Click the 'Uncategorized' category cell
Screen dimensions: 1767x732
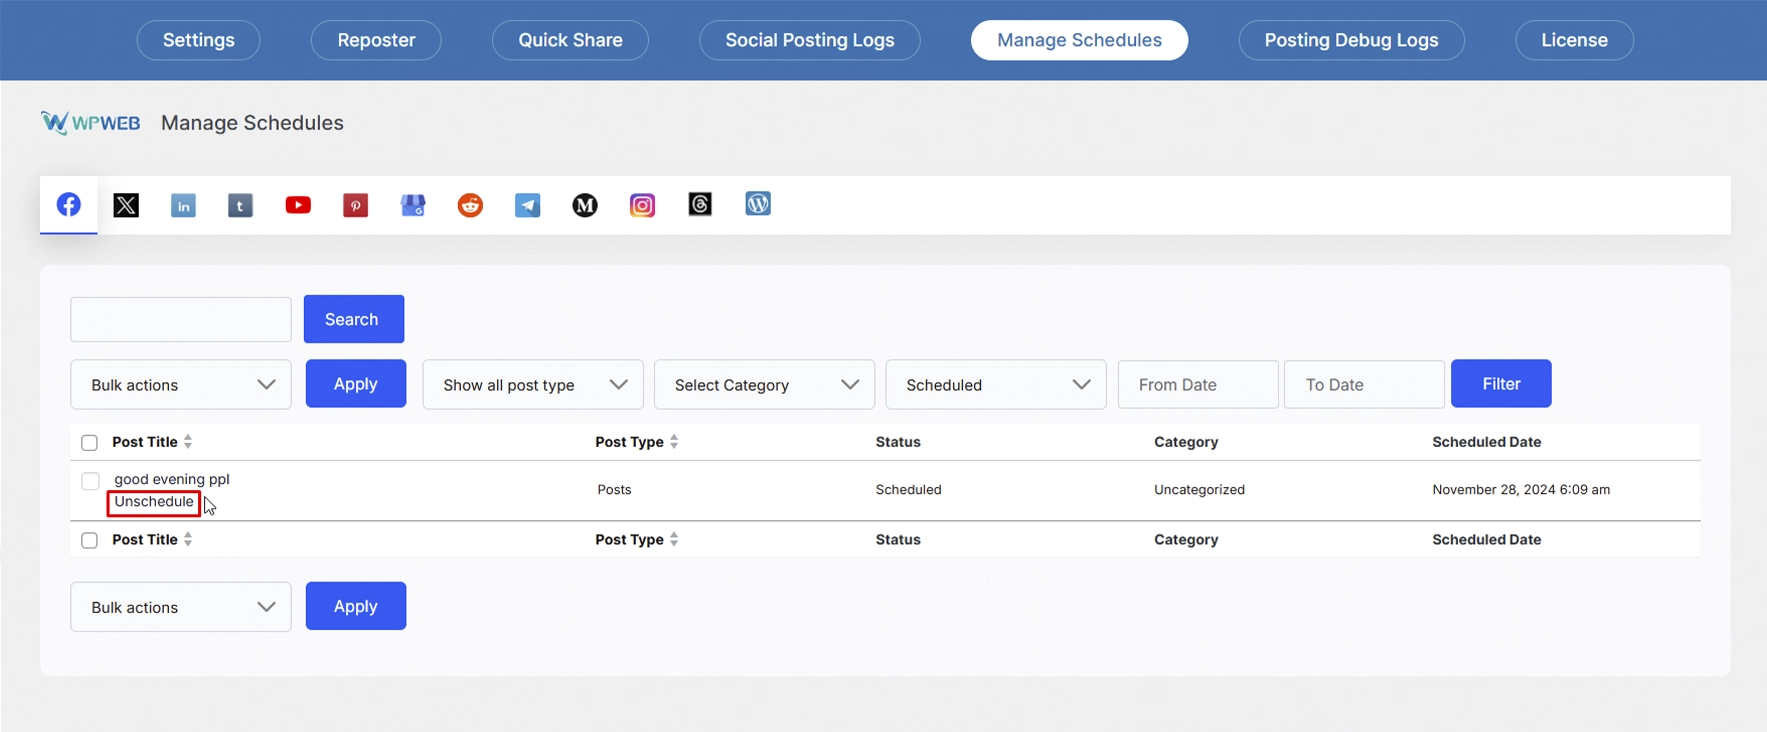click(x=1199, y=490)
